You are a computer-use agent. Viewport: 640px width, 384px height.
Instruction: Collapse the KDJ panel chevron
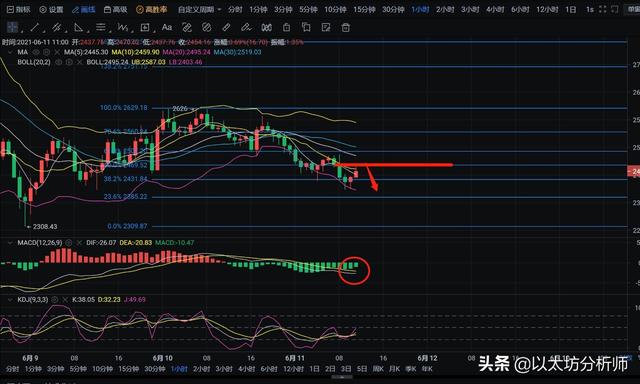pyautogui.click(x=10, y=300)
